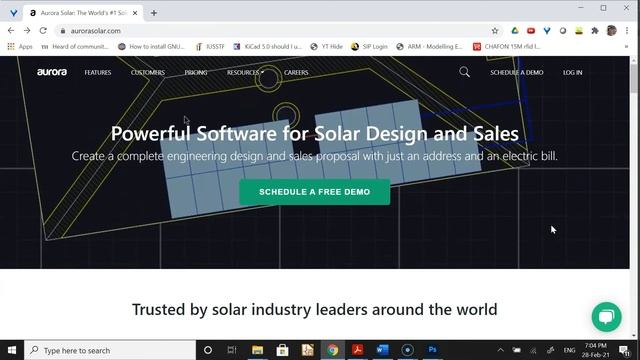Click the address bar URL field
Image resolution: width=640 pixels, height=360 pixels.
coord(278,31)
